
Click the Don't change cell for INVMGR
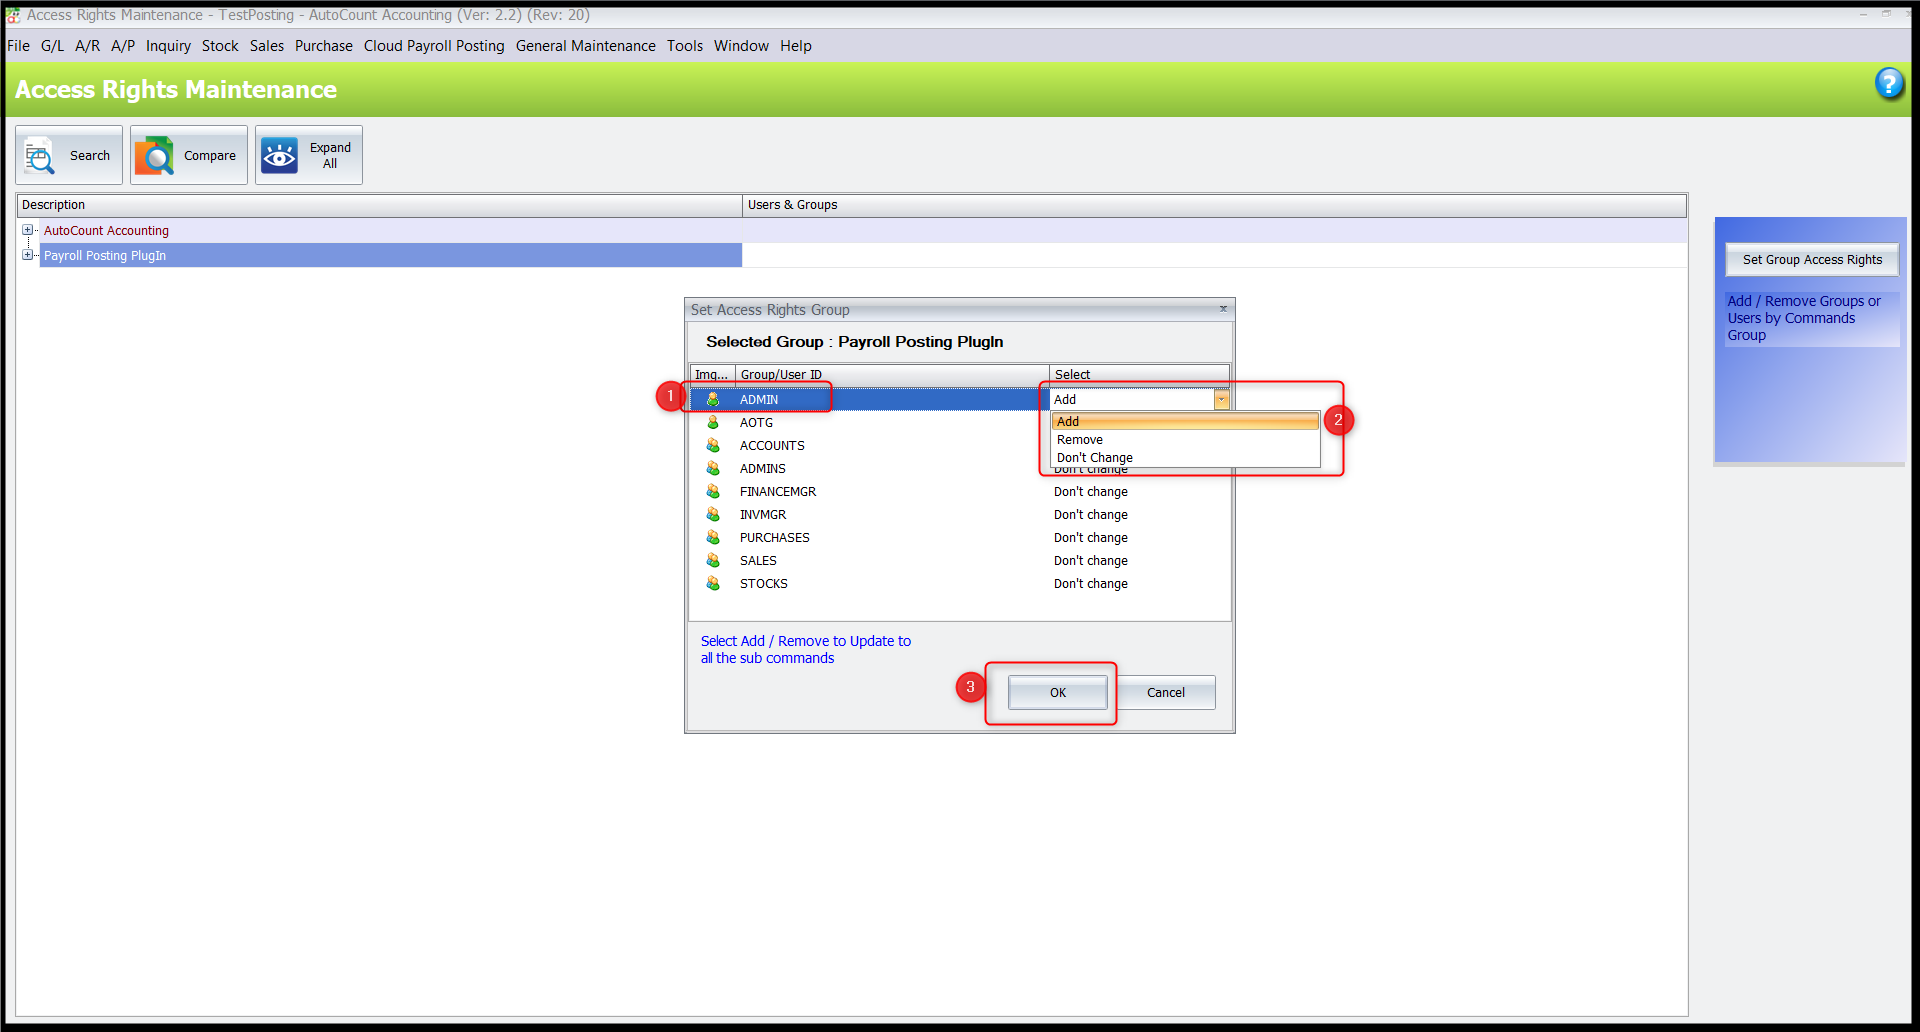point(1139,514)
